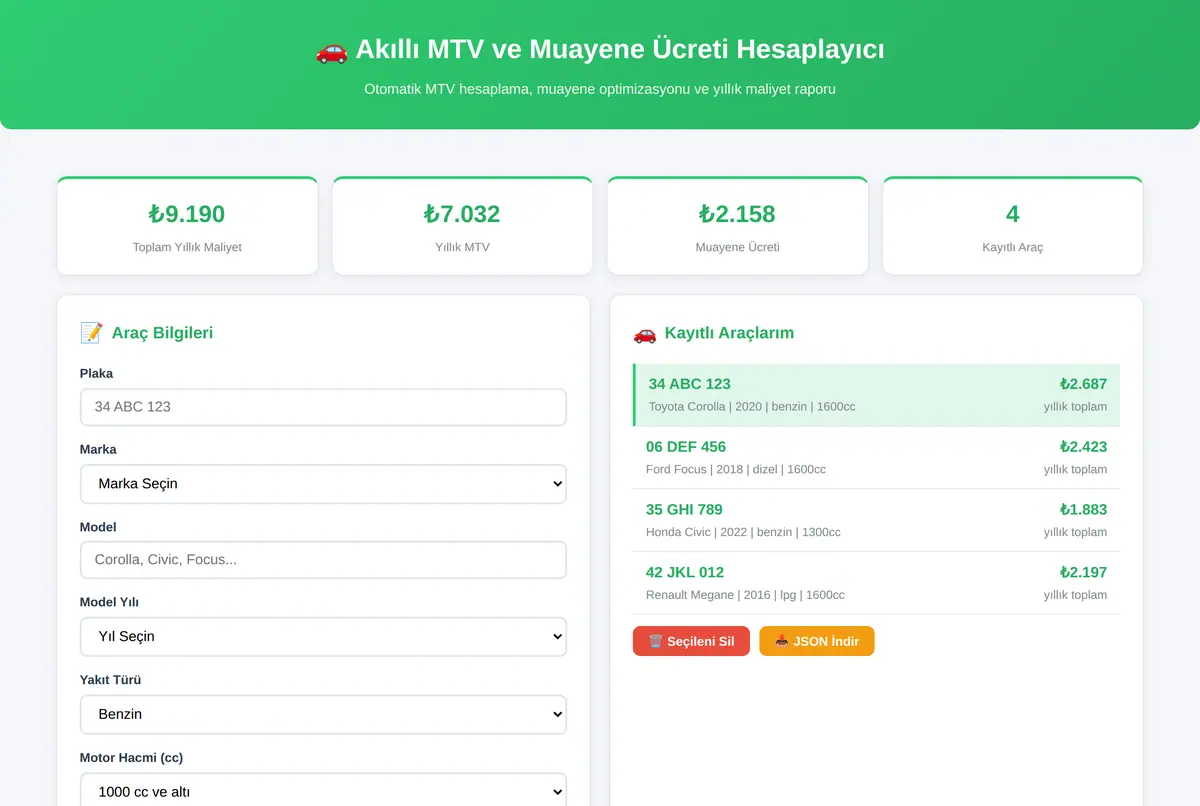Click the notepad icon beside Araç Bilgileri
Screen dimensions: 1200x806
91,333
